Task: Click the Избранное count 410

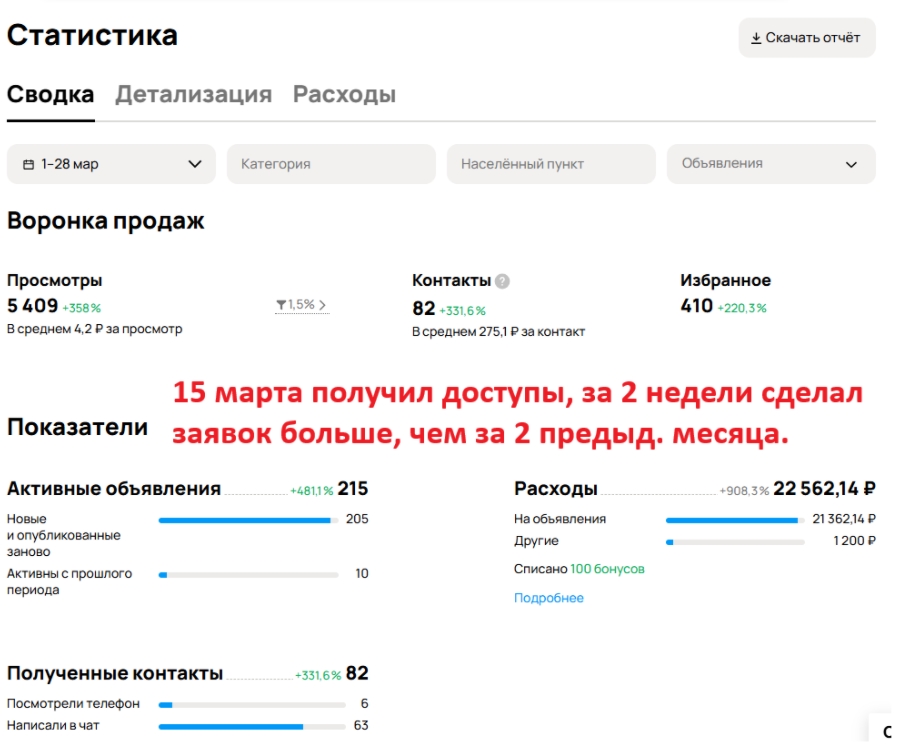Action: click(696, 306)
